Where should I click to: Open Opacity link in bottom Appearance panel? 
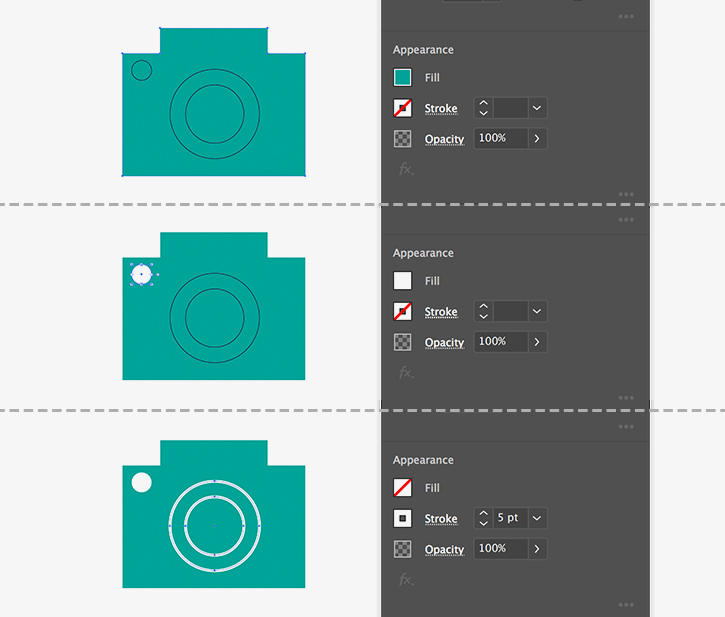click(x=444, y=549)
